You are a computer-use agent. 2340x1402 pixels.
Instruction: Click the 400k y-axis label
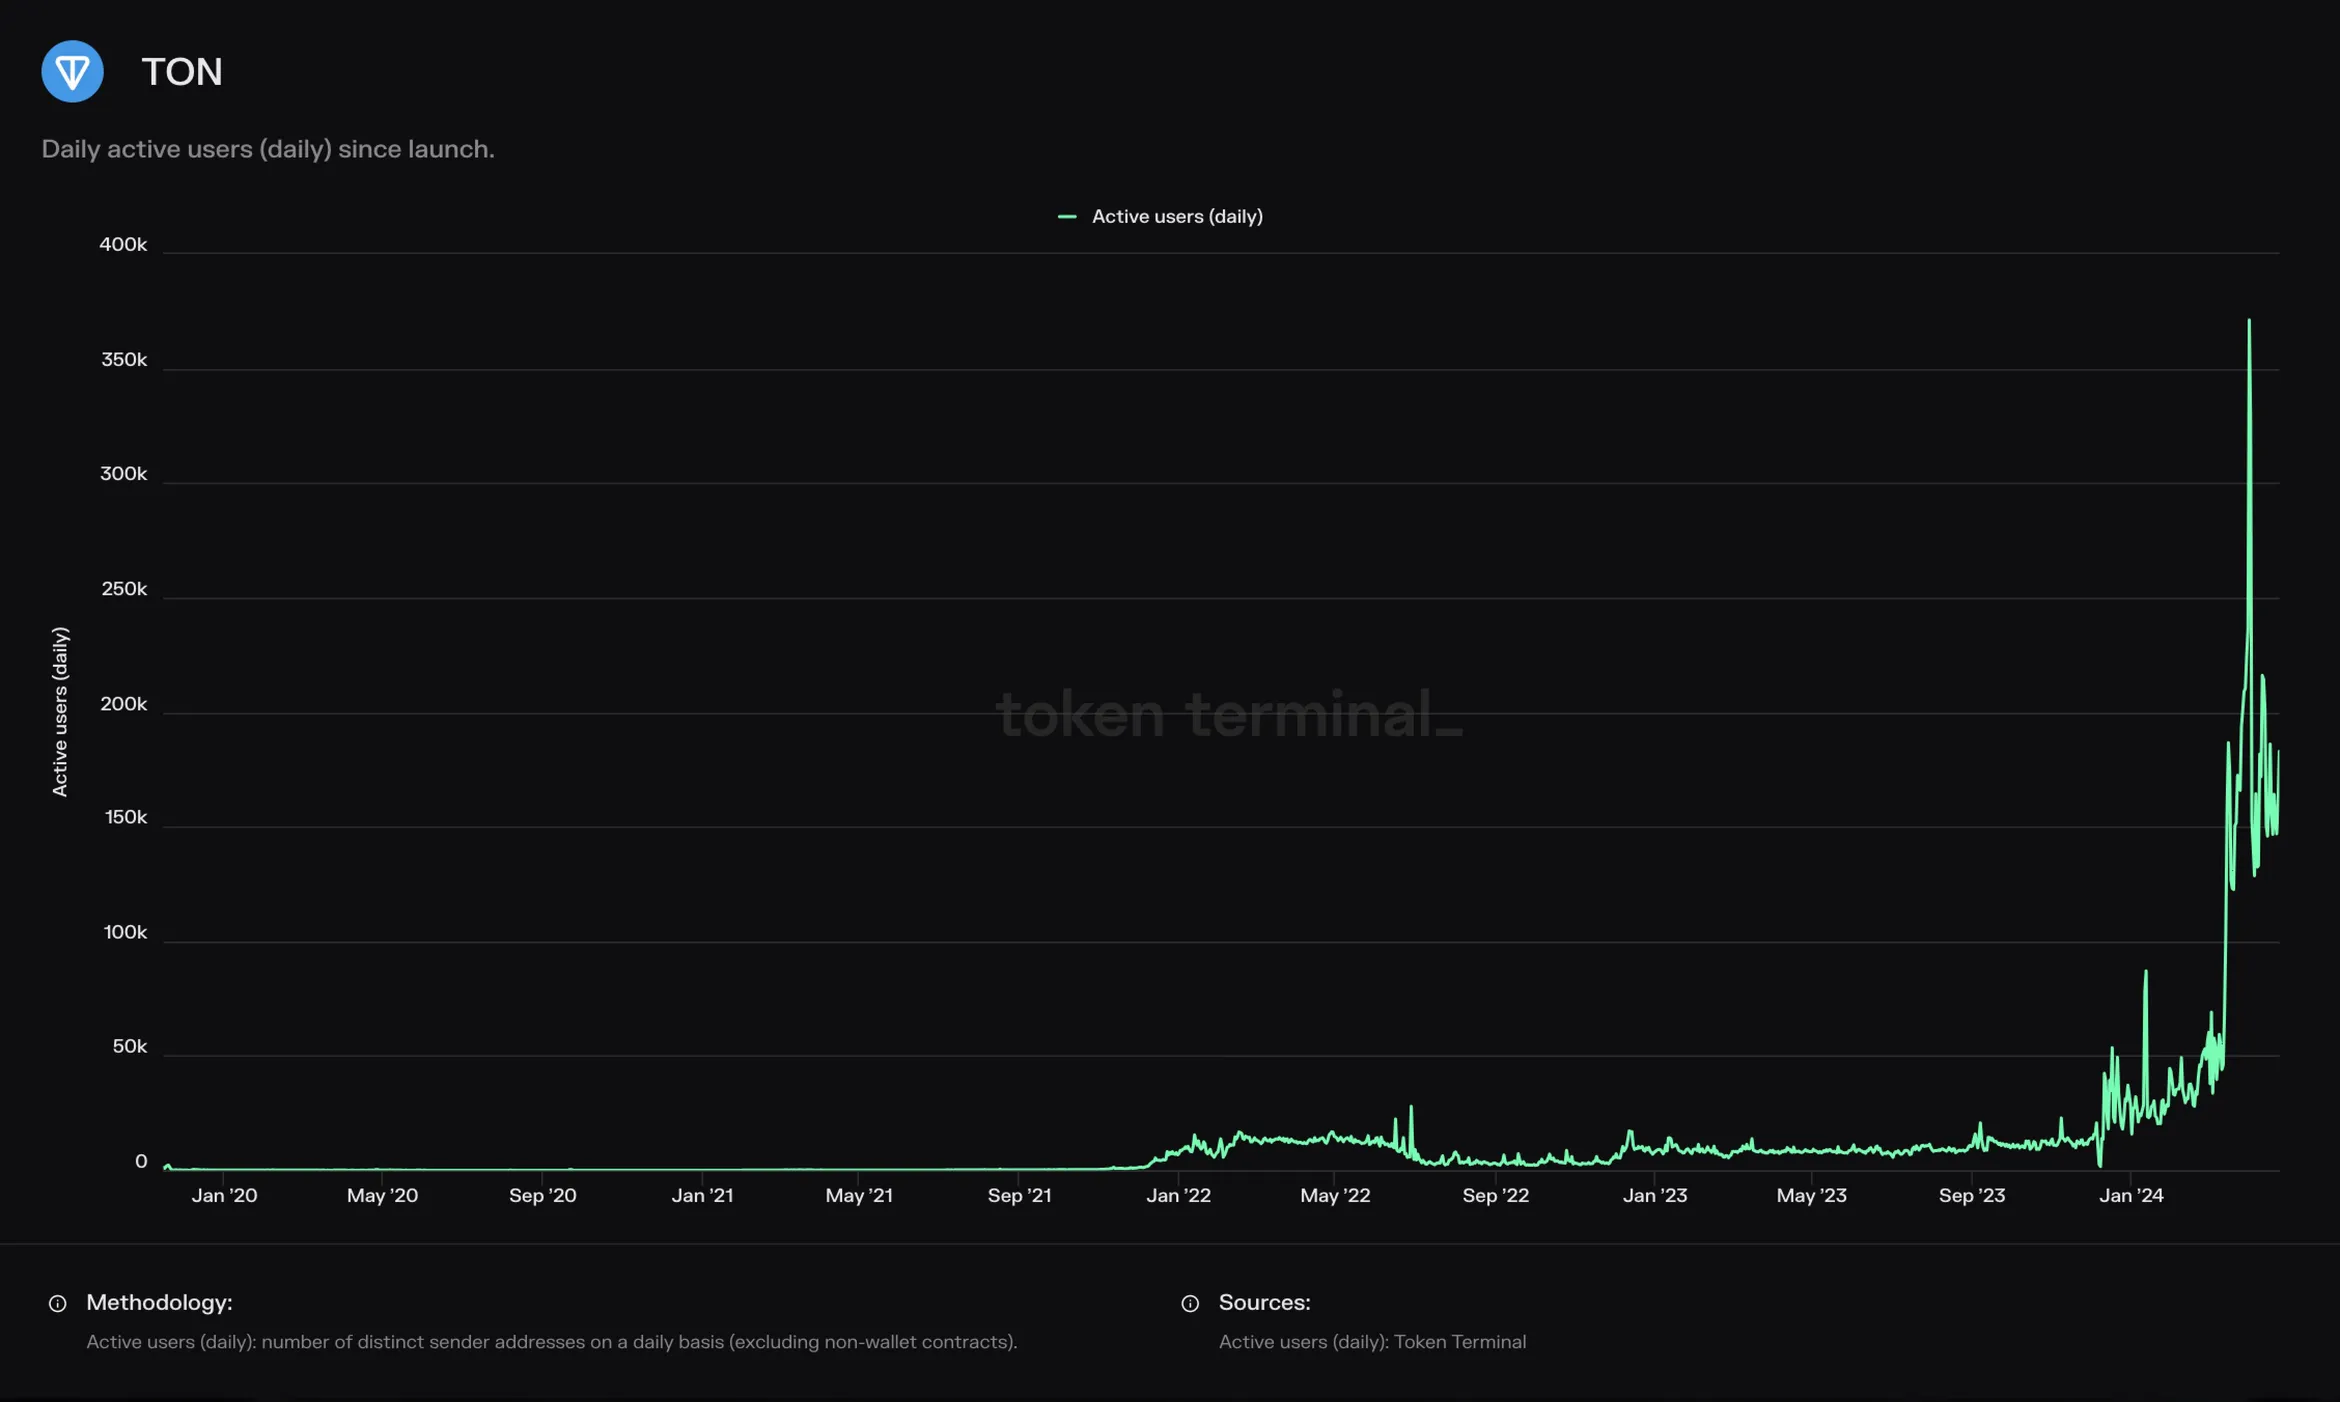pyautogui.click(x=123, y=244)
